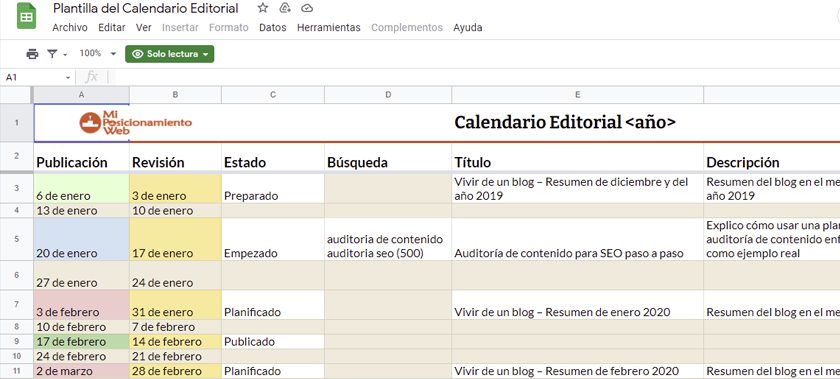Click the Resumen de enero 2020 title

point(578,305)
